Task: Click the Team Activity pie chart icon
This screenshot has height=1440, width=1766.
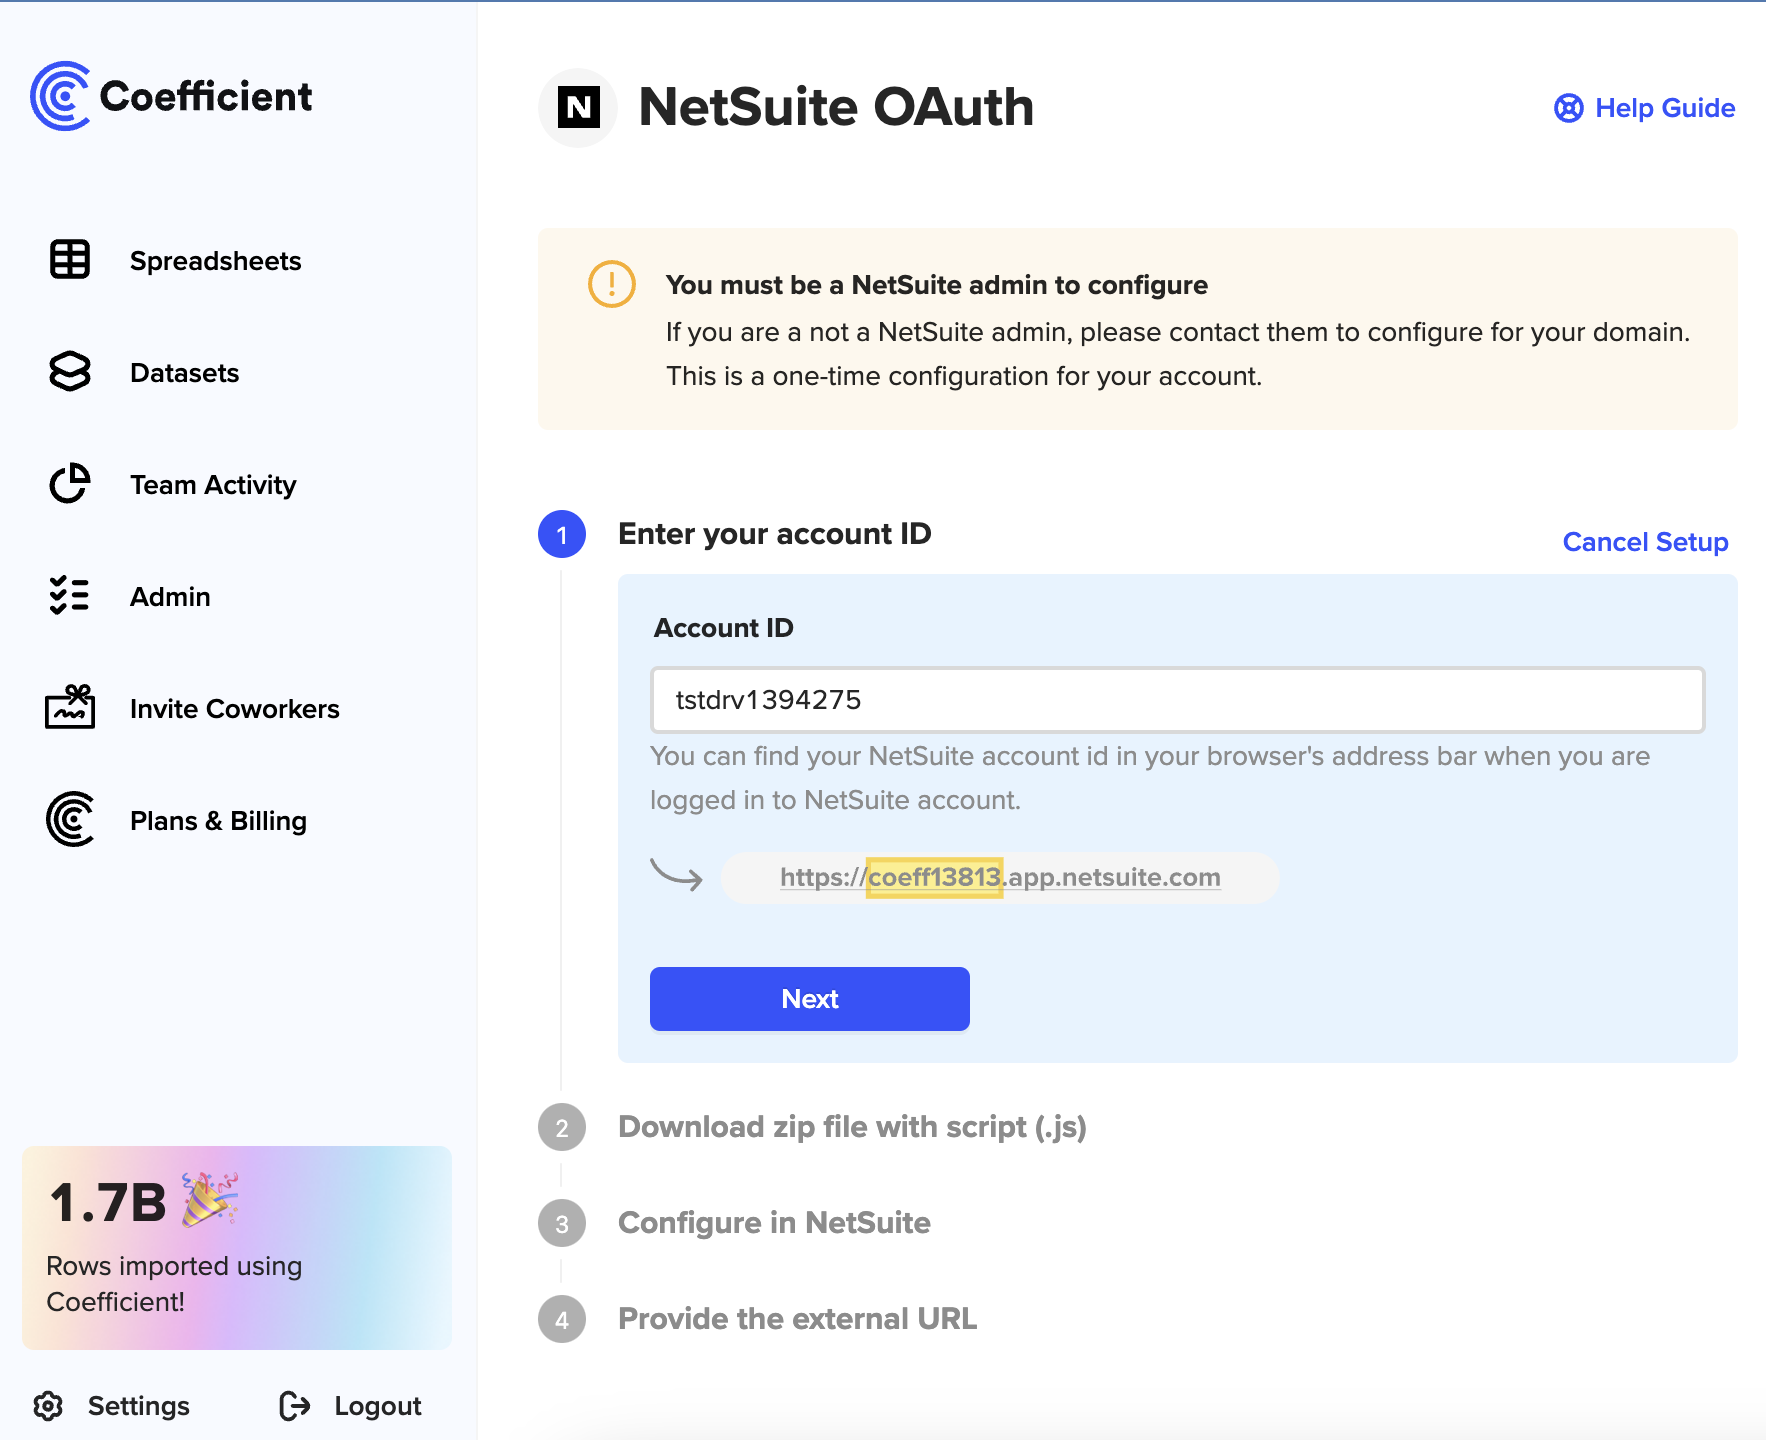Action: click(70, 484)
